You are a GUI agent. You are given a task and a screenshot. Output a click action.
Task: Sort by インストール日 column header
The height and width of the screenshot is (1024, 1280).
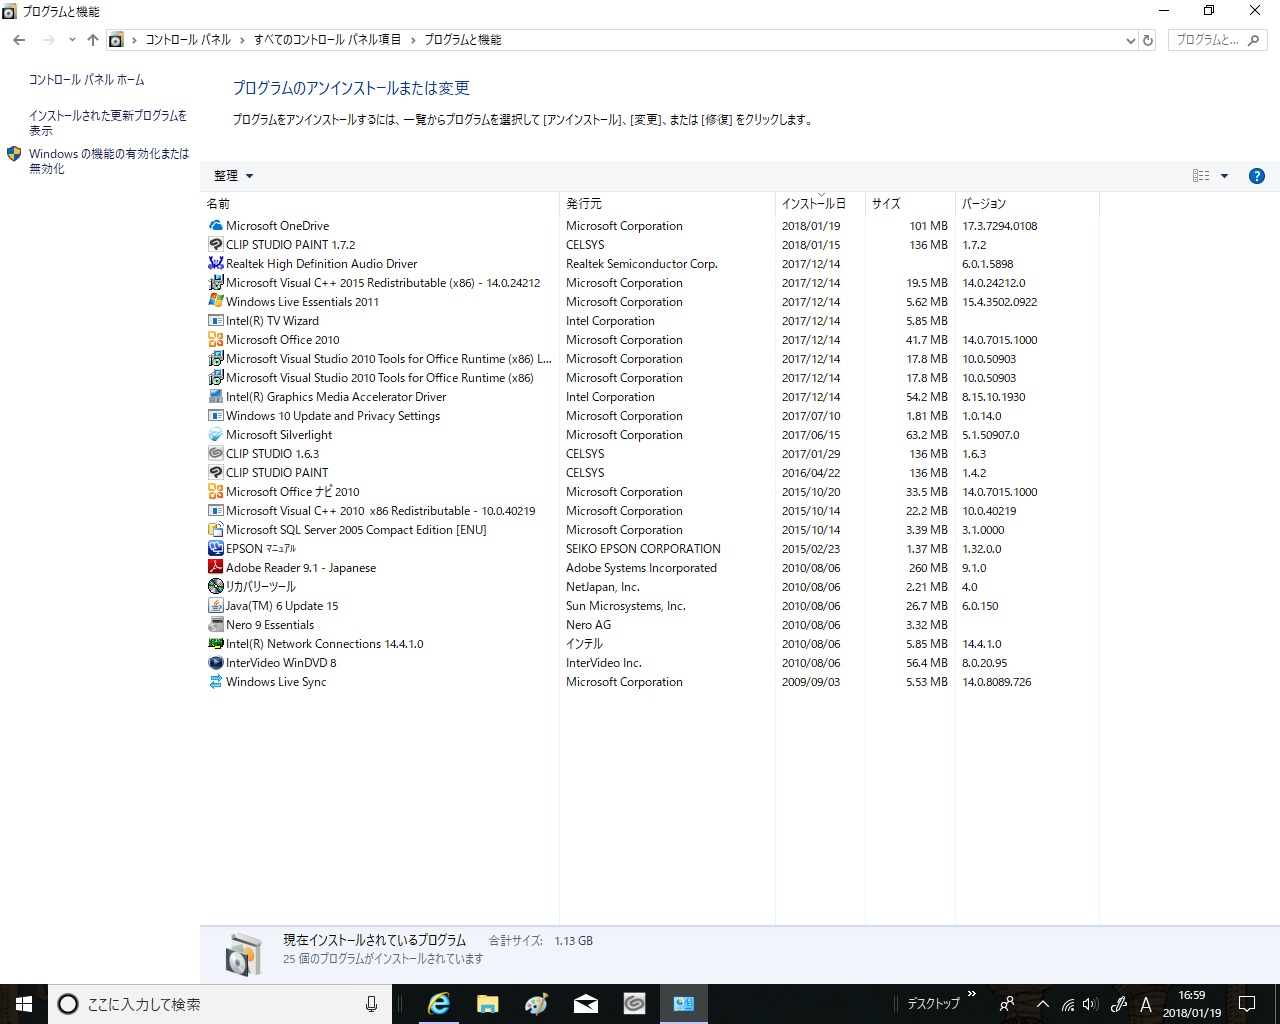pos(820,203)
